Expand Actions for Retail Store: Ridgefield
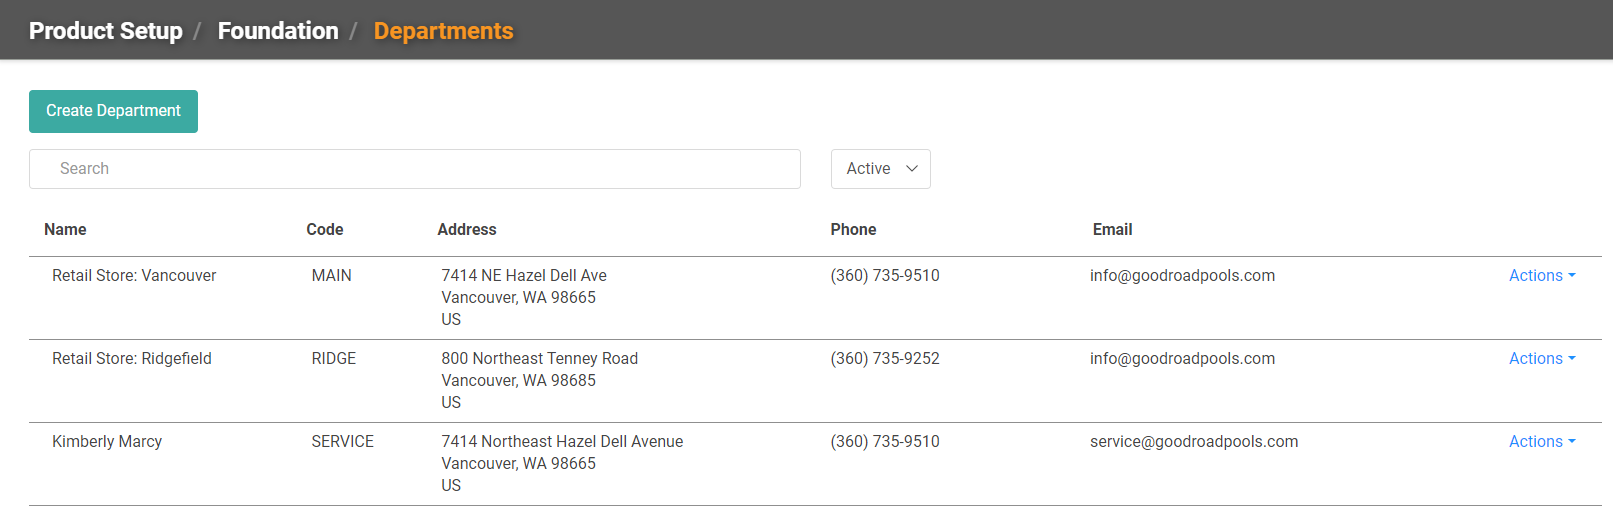 click(x=1542, y=358)
